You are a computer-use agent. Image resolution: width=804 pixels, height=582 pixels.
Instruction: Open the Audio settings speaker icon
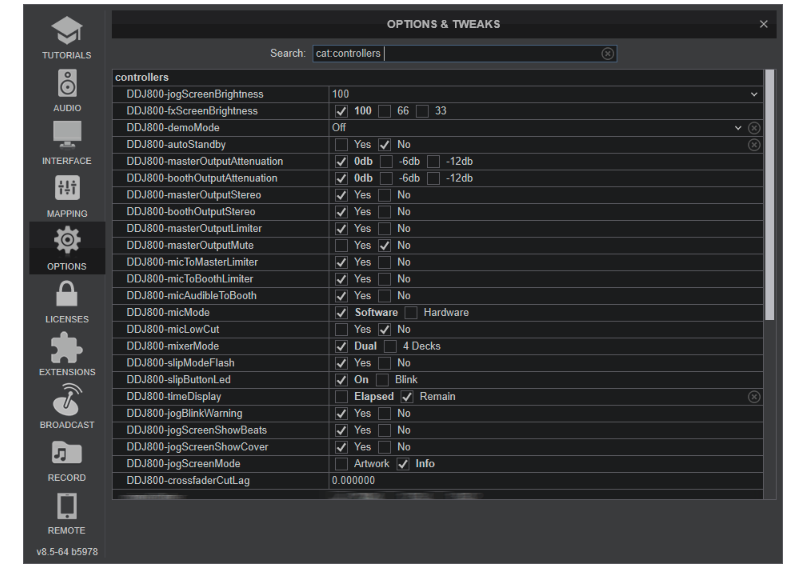(x=67, y=83)
